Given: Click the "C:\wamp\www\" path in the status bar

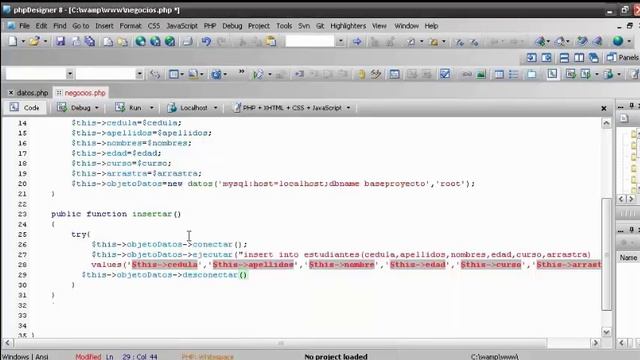Looking at the screenshot, I should click(x=495, y=357).
